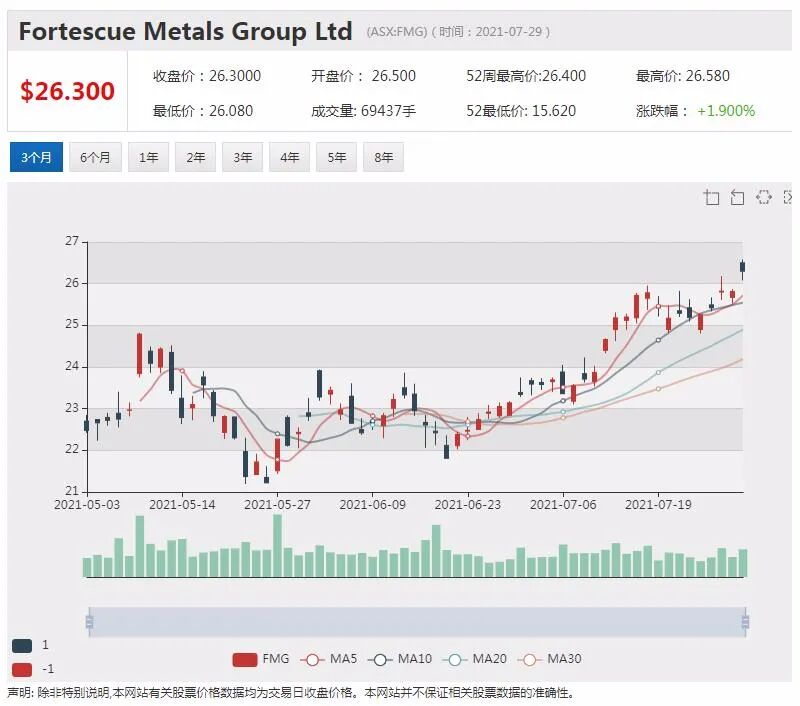Click the partially visible rightmost toolbox icon
The width and height of the screenshot is (800, 706).
pos(787,197)
